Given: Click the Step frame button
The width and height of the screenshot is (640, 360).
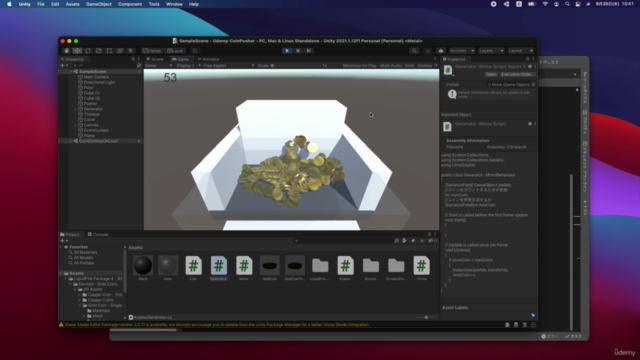Looking at the screenshot, I should point(309,51).
